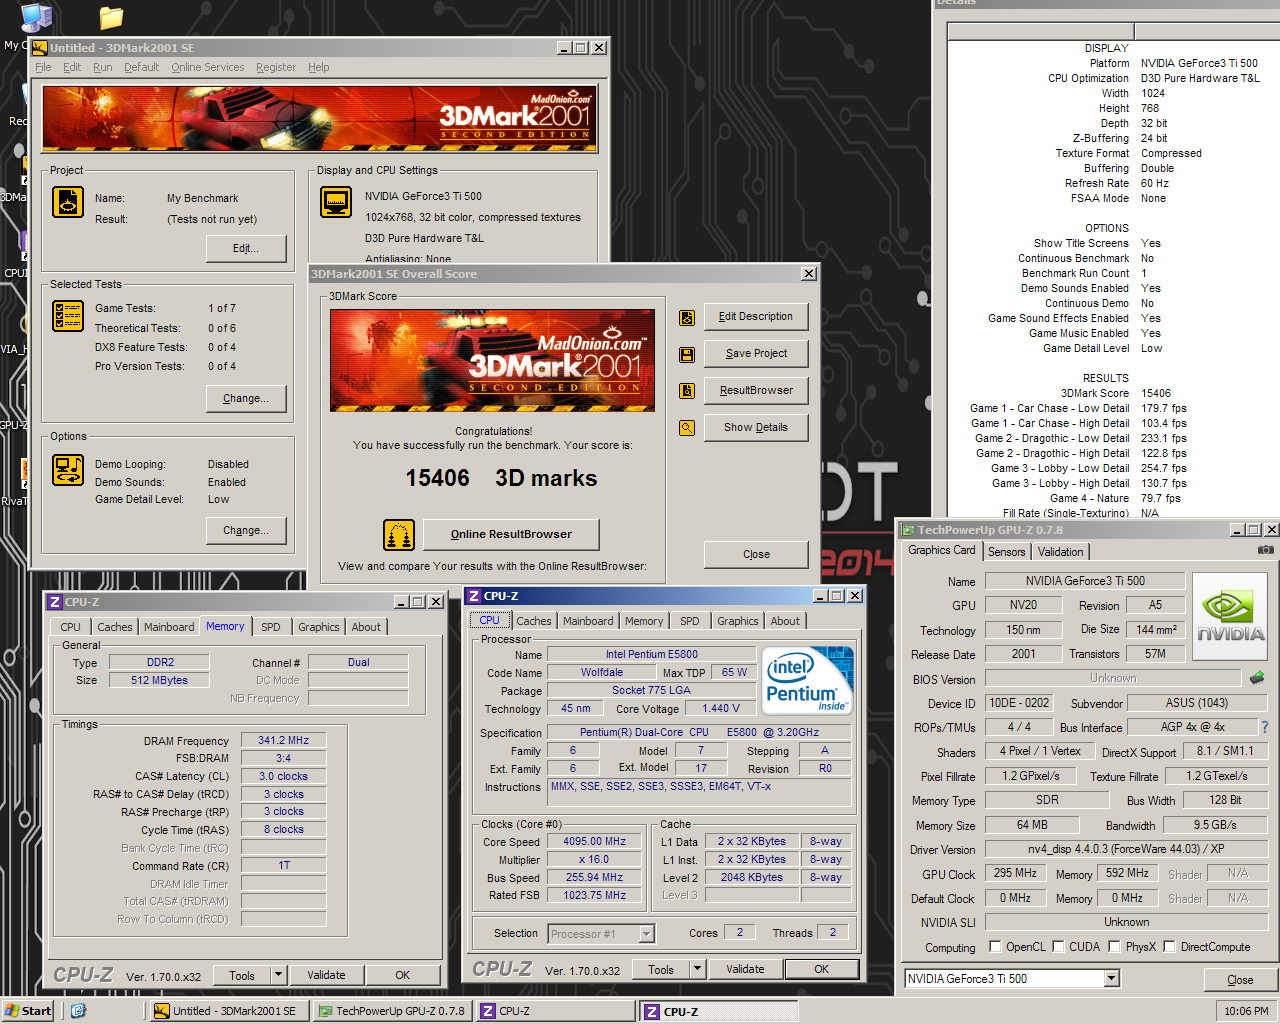This screenshot has height=1024, width=1280.
Task: Enable the OpenCL checkbox in GPU-Z
Action: 995,946
